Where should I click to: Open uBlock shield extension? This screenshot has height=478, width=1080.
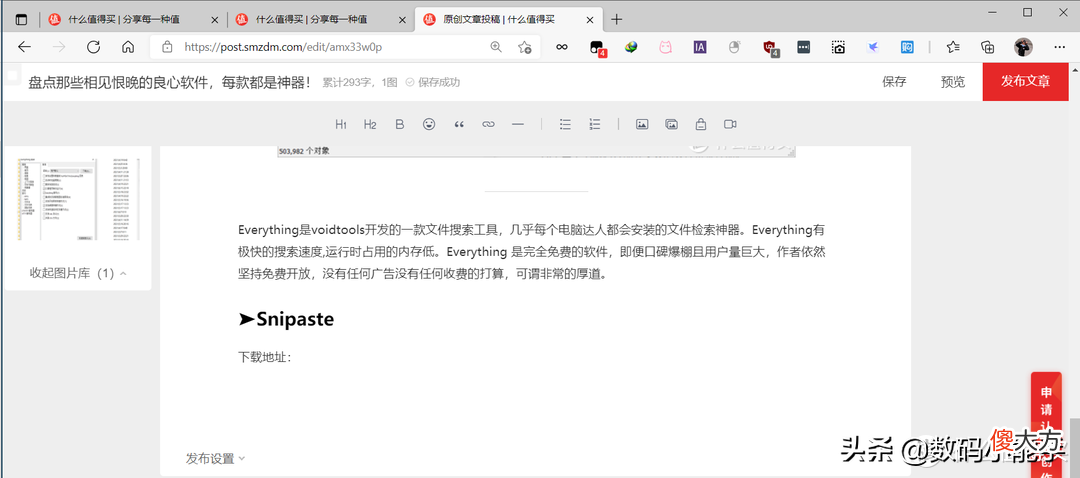point(770,48)
